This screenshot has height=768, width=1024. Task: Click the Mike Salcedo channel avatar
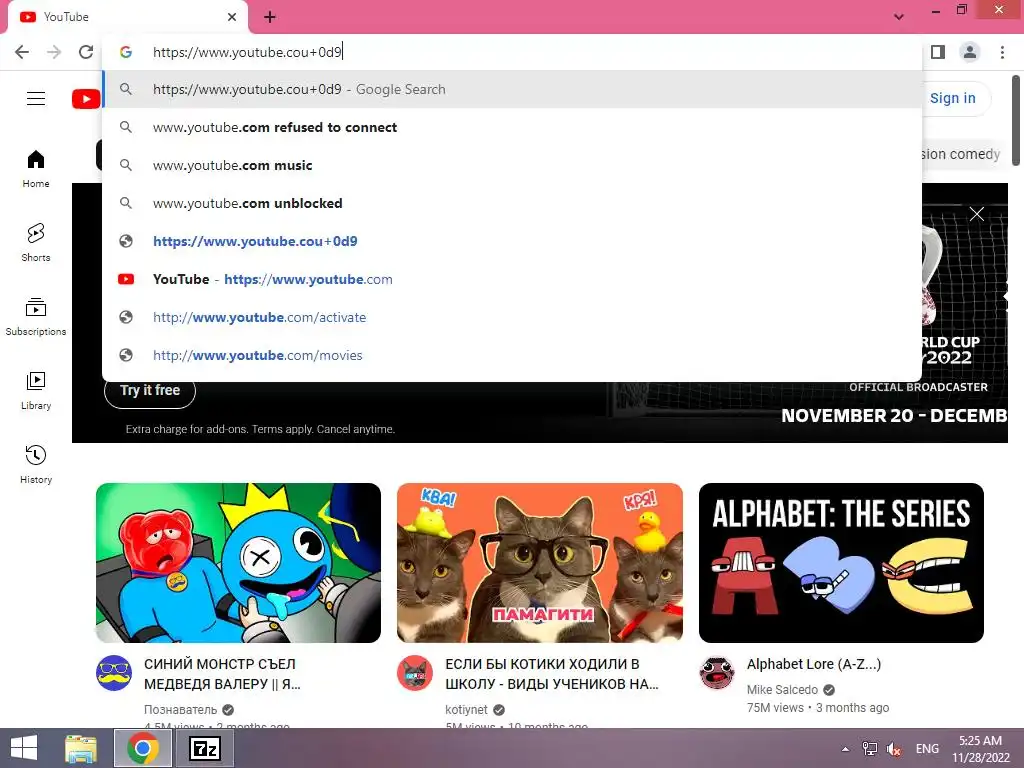coord(717,673)
